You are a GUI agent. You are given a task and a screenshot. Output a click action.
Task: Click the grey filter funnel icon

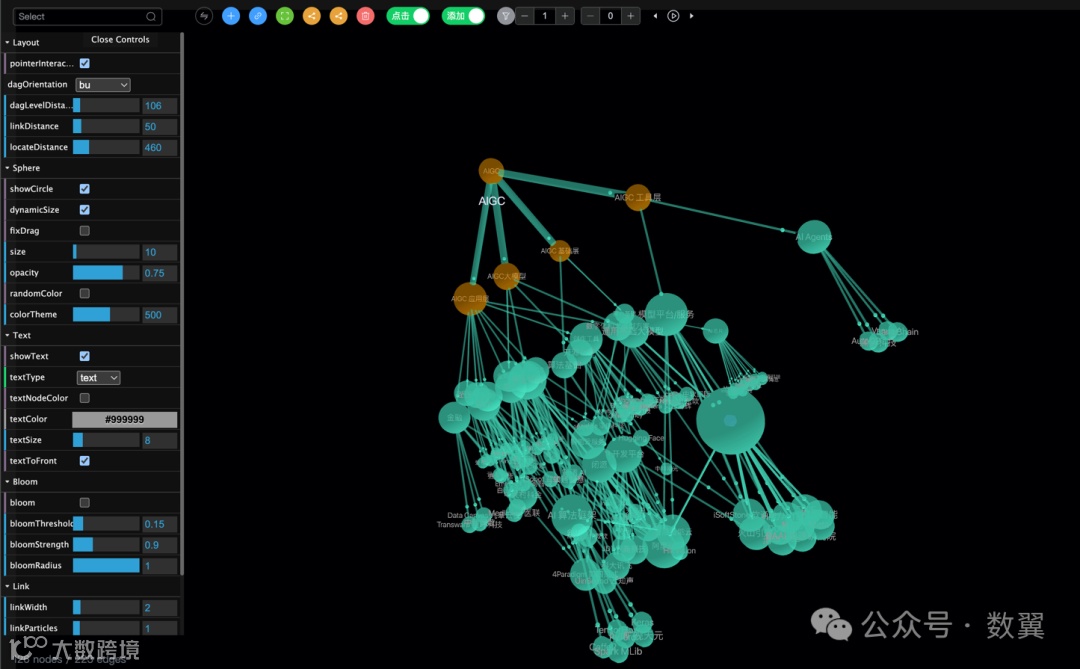506,16
